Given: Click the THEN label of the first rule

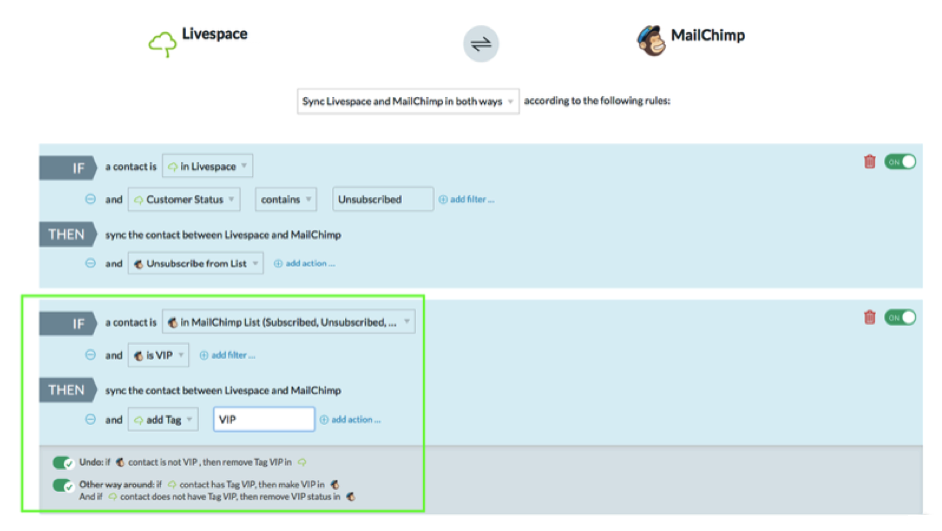Looking at the screenshot, I should pos(68,234).
